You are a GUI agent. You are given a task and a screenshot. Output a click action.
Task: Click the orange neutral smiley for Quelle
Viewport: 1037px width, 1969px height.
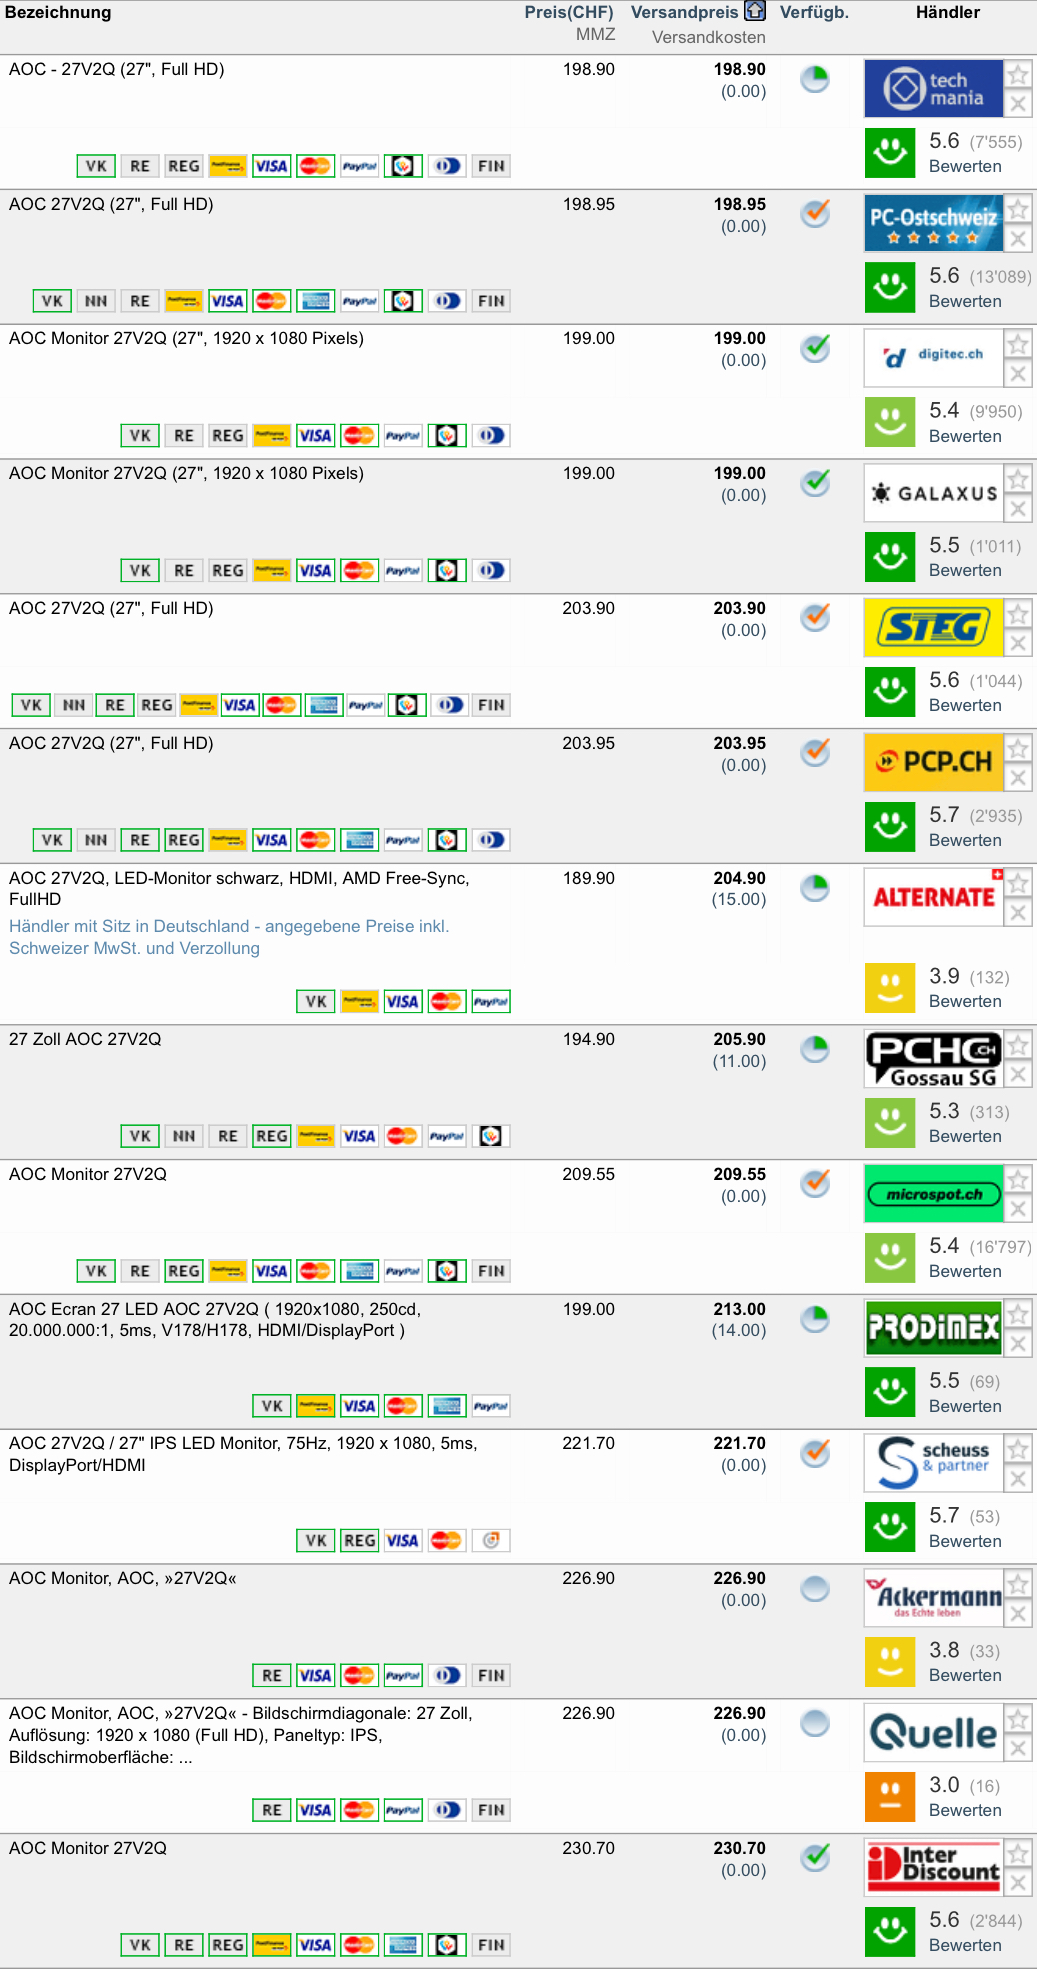pos(890,1797)
